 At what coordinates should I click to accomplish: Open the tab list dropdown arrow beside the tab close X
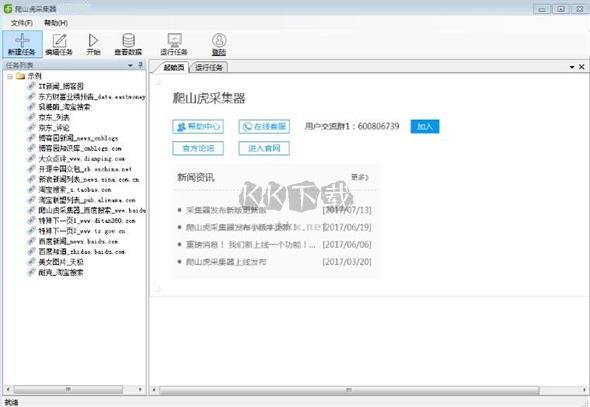(x=572, y=67)
